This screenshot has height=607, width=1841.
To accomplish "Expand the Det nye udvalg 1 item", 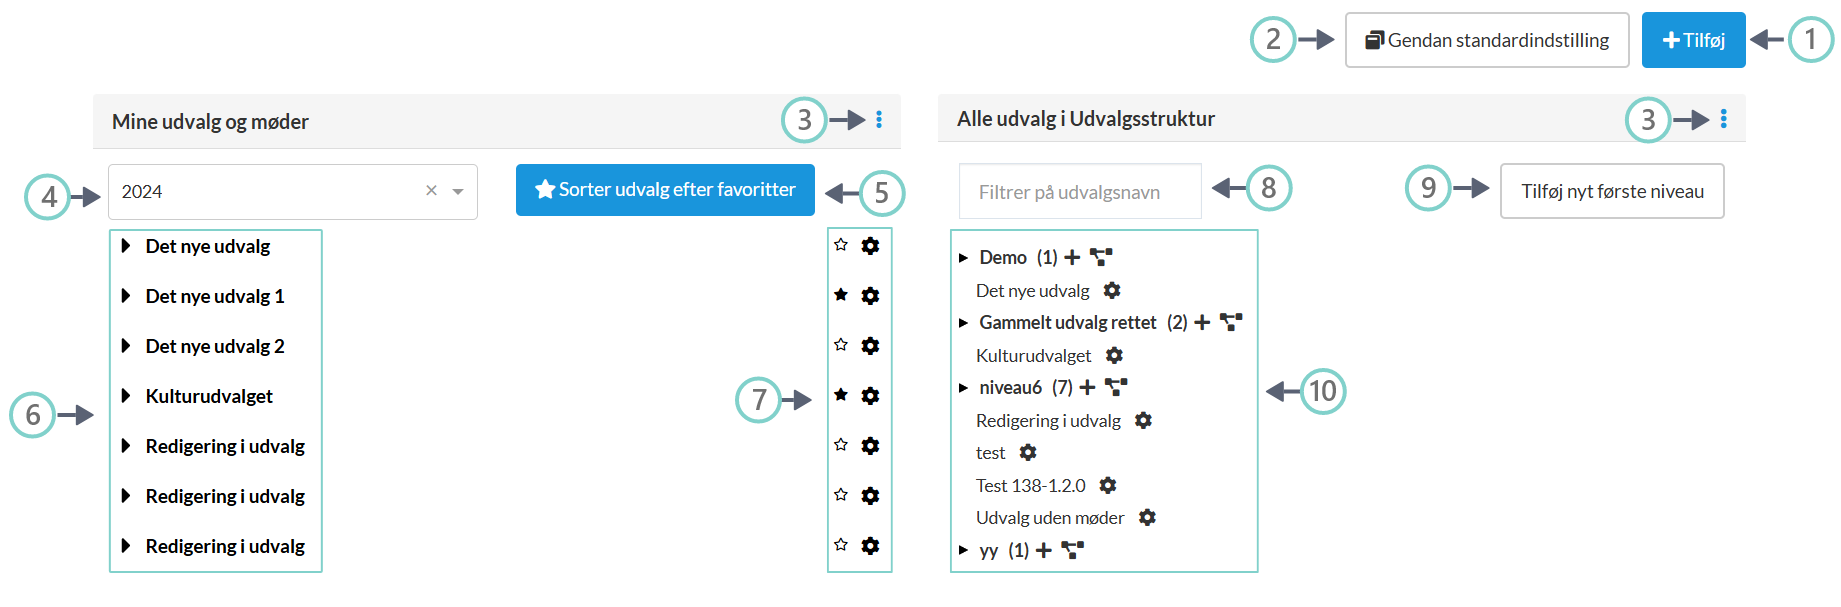I will (126, 296).
